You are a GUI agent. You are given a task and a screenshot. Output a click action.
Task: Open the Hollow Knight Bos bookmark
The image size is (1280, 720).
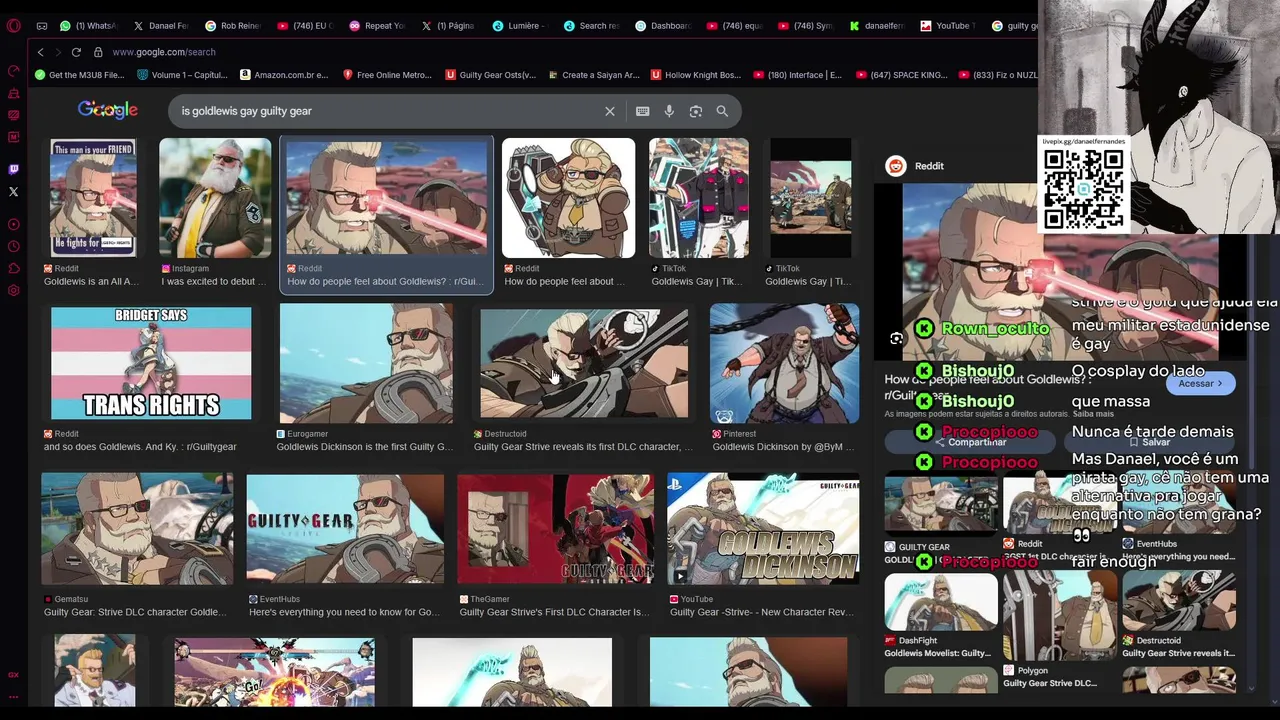coord(695,75)
